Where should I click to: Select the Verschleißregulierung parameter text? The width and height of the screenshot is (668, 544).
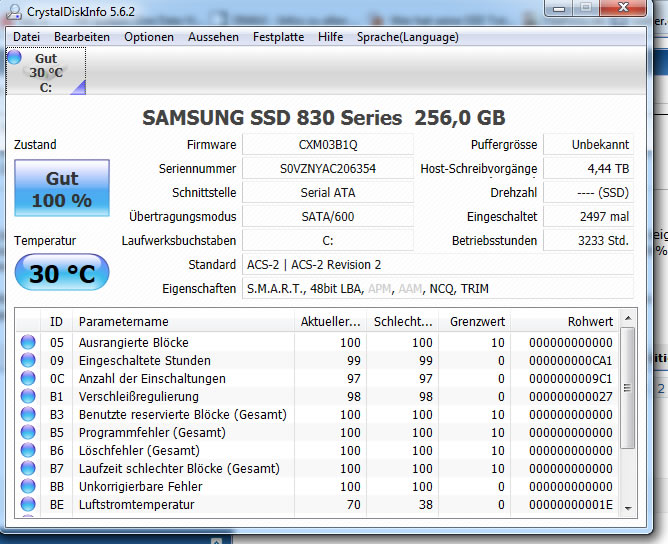tap(139, 397)
